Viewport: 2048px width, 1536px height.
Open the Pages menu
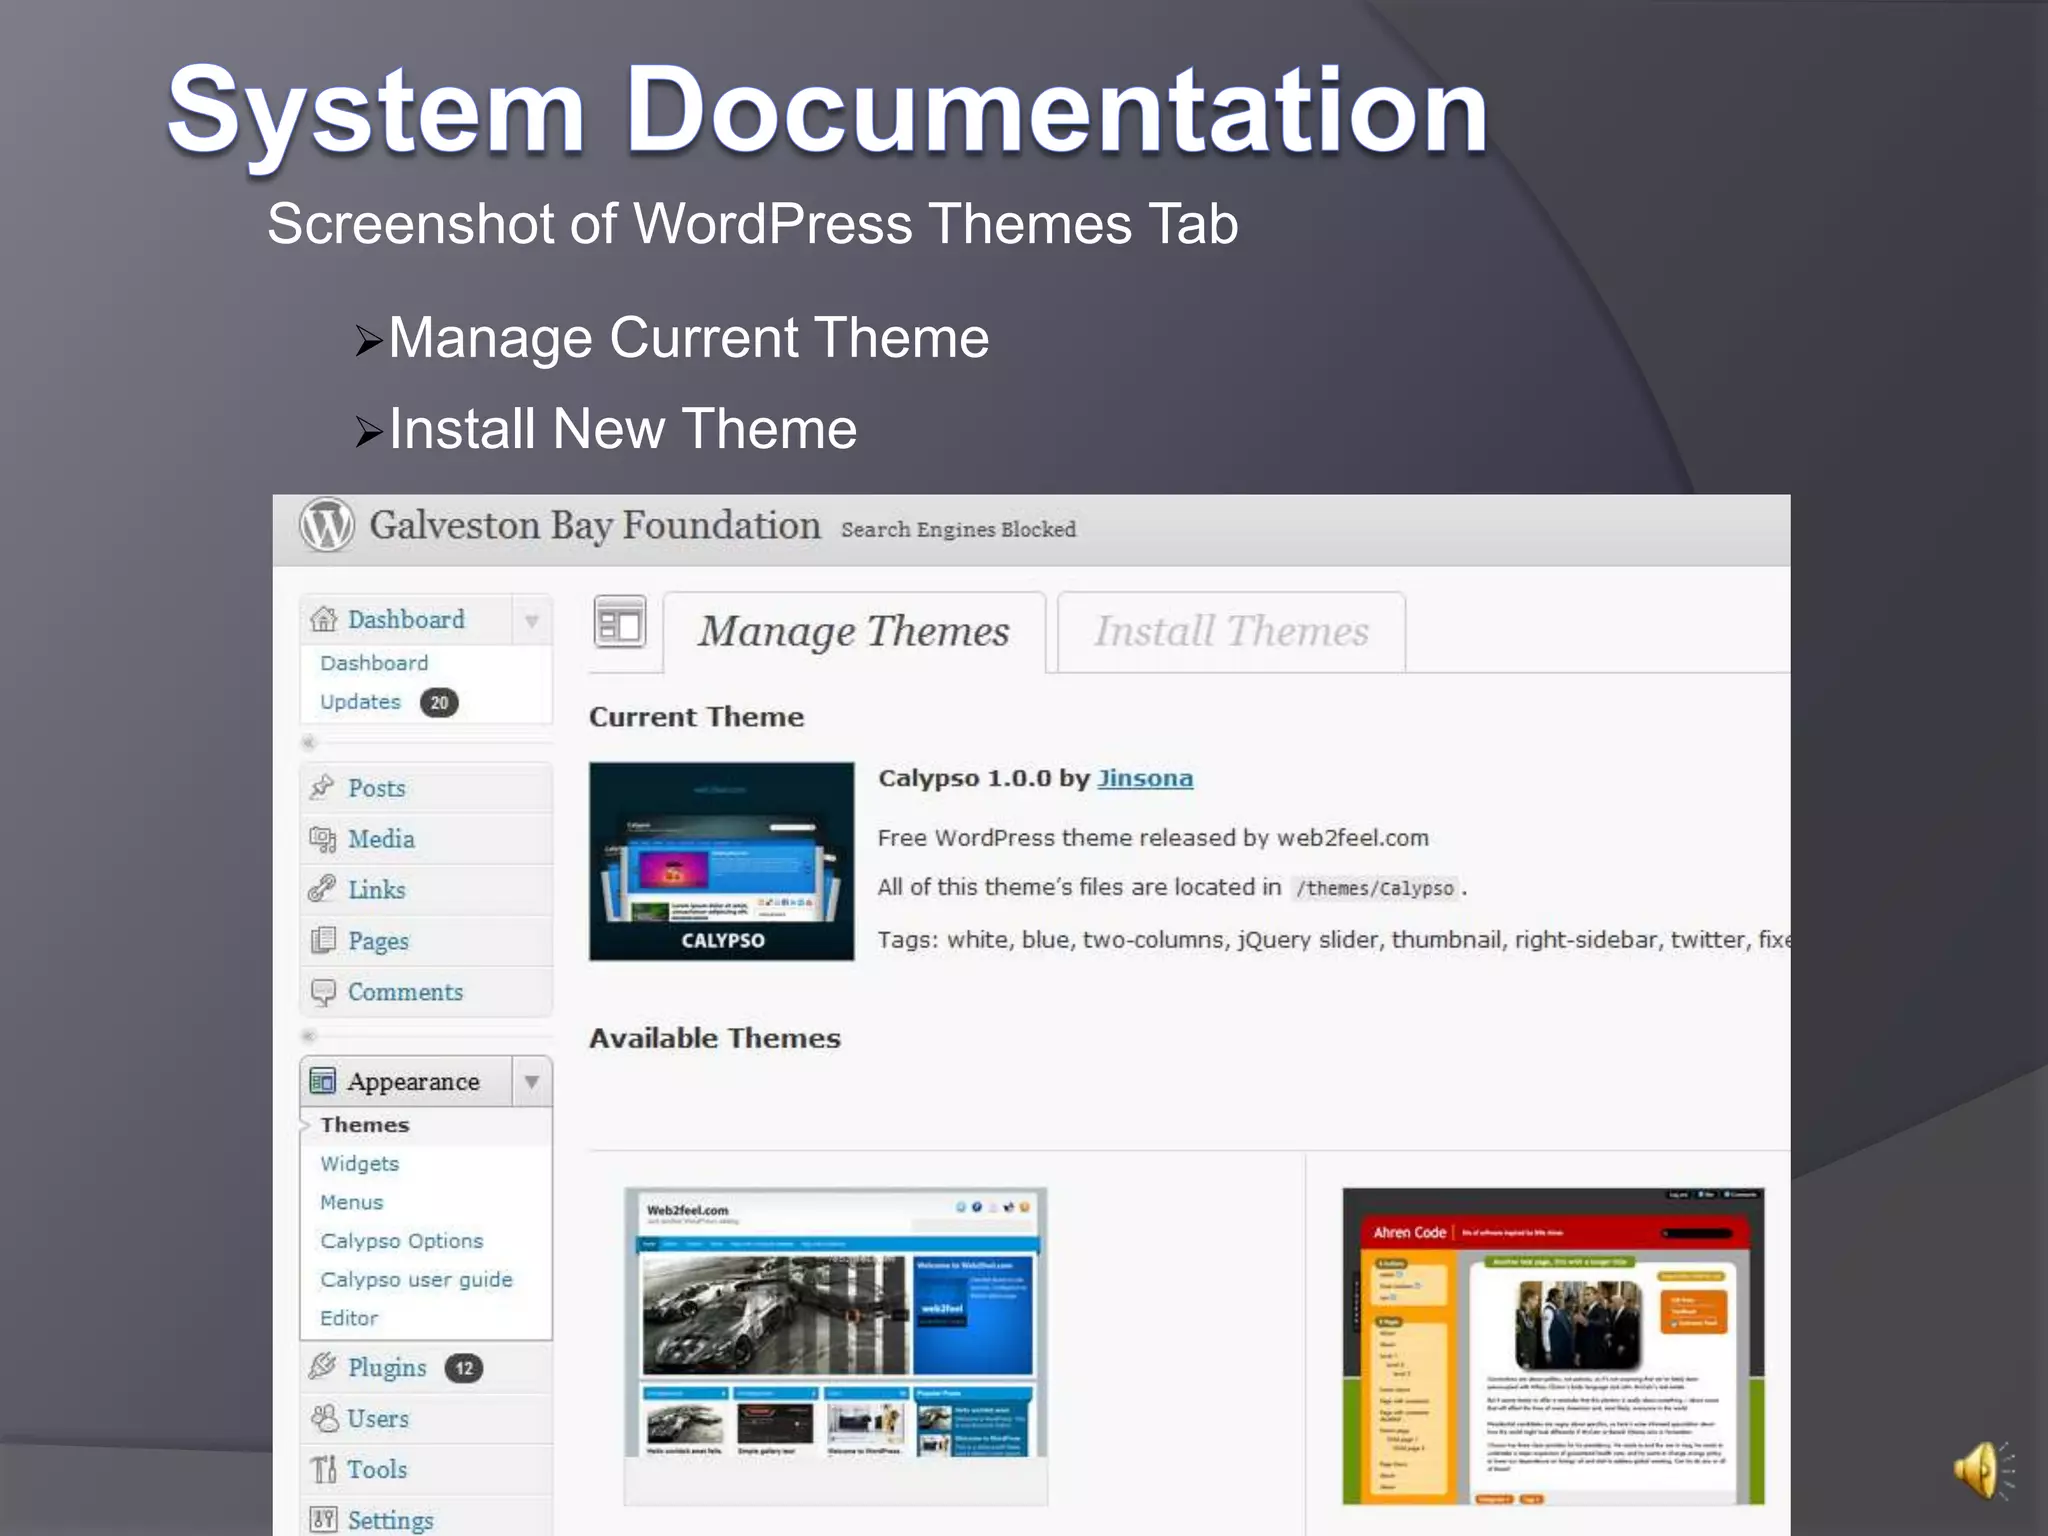378,941
